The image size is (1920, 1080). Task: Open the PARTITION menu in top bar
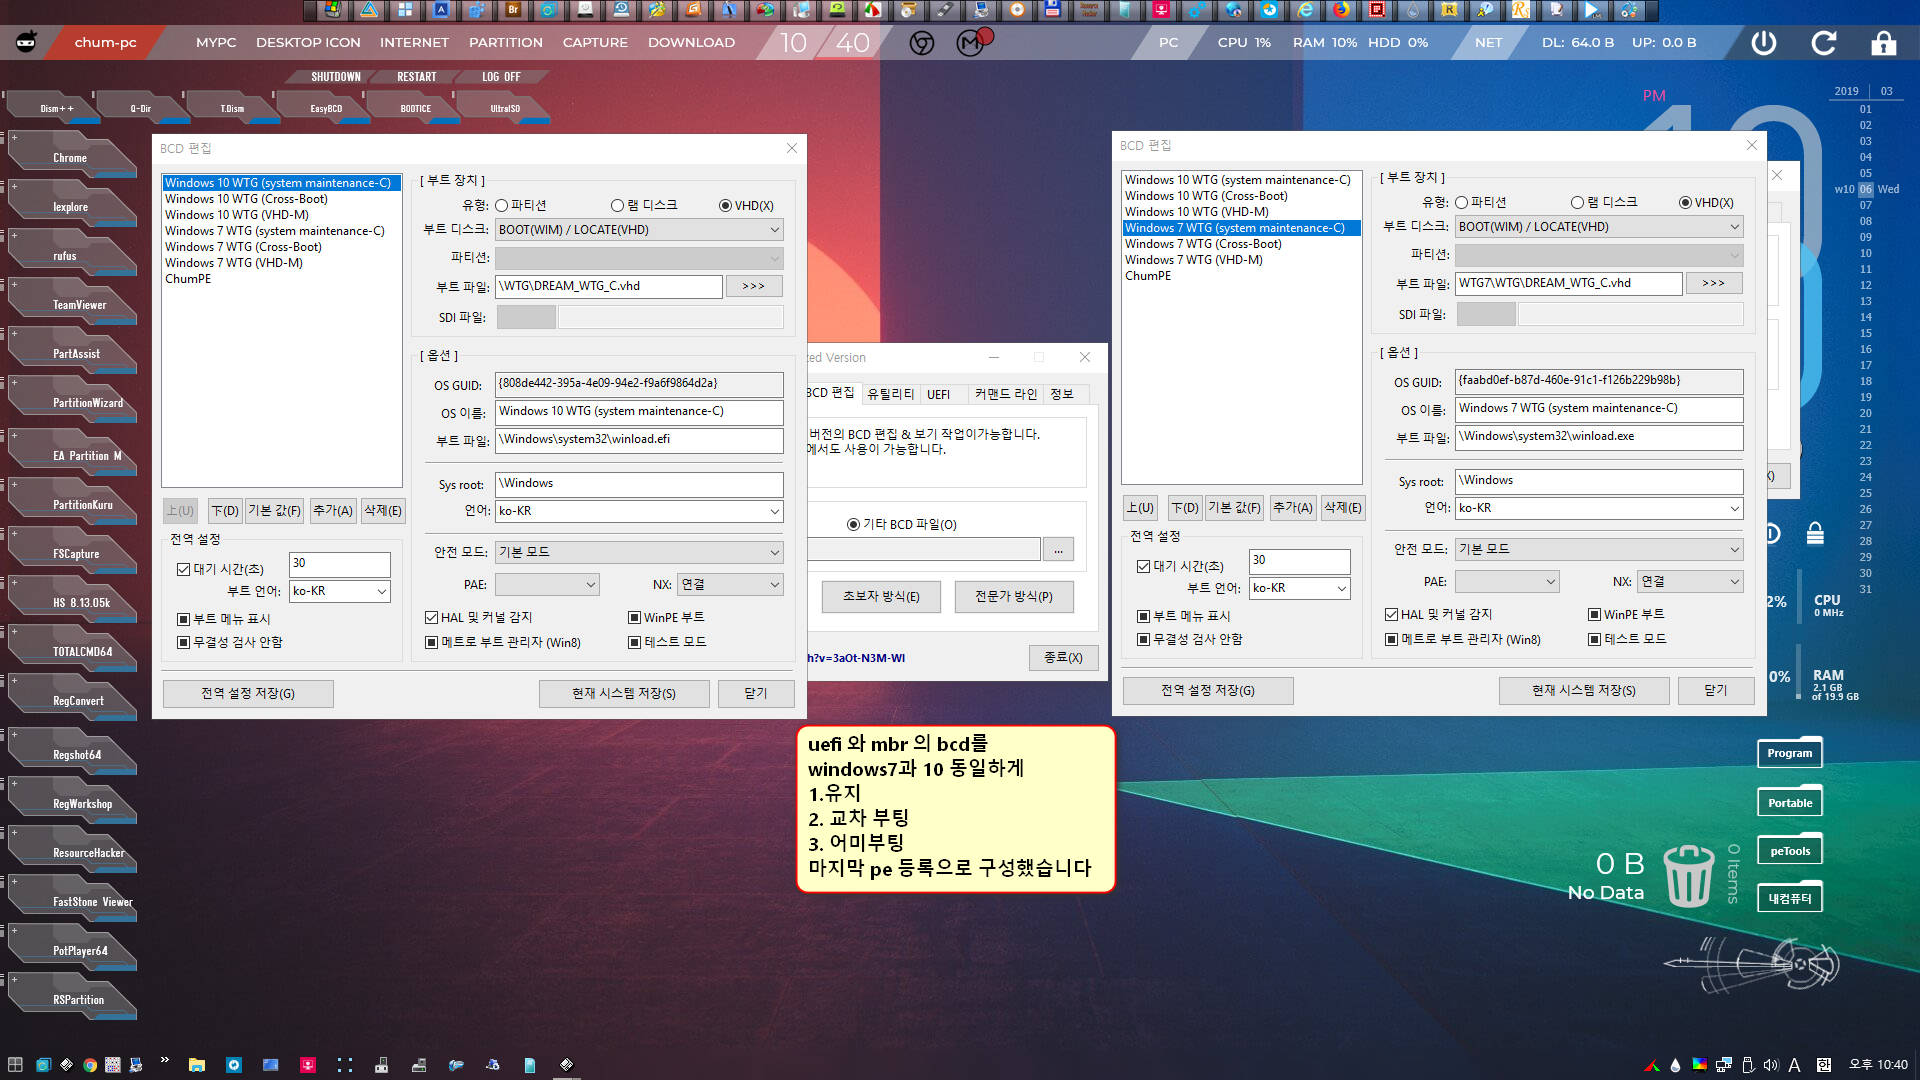[505, 42]
